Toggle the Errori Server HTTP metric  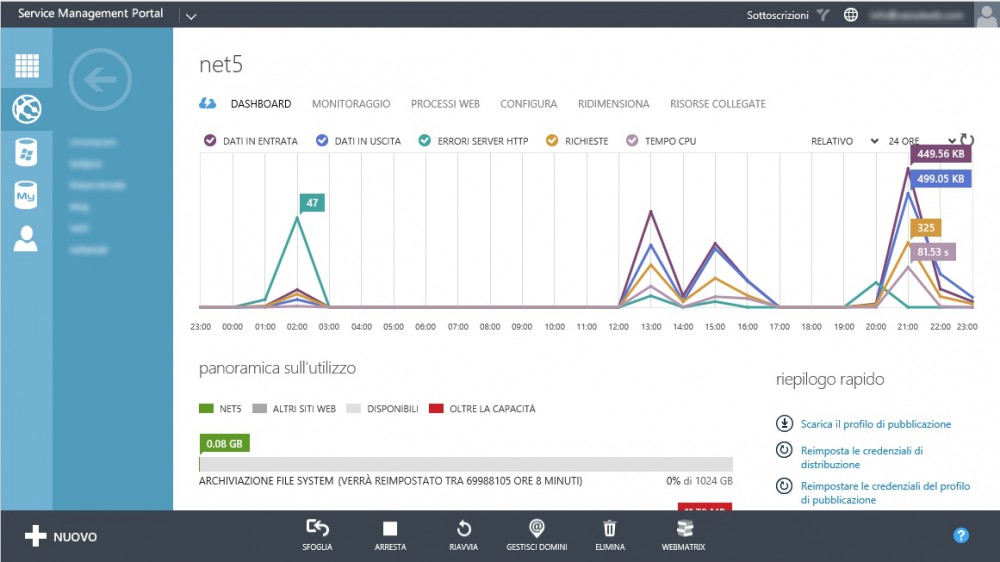tap(426, 141)
